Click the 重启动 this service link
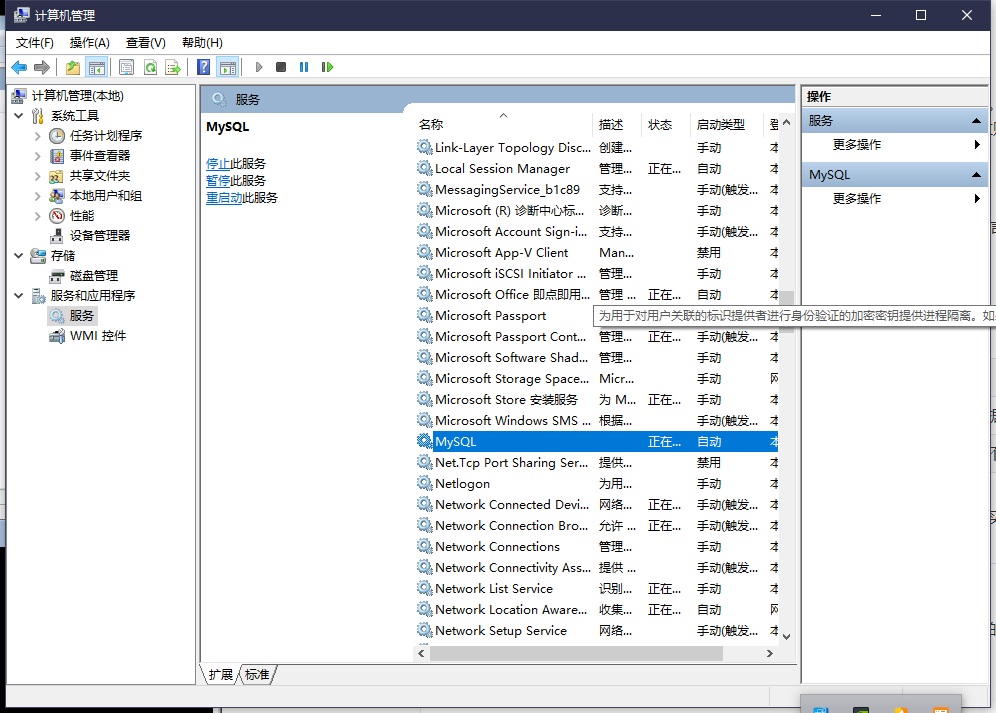The image size is (996, 713). (x=224, y=198)
